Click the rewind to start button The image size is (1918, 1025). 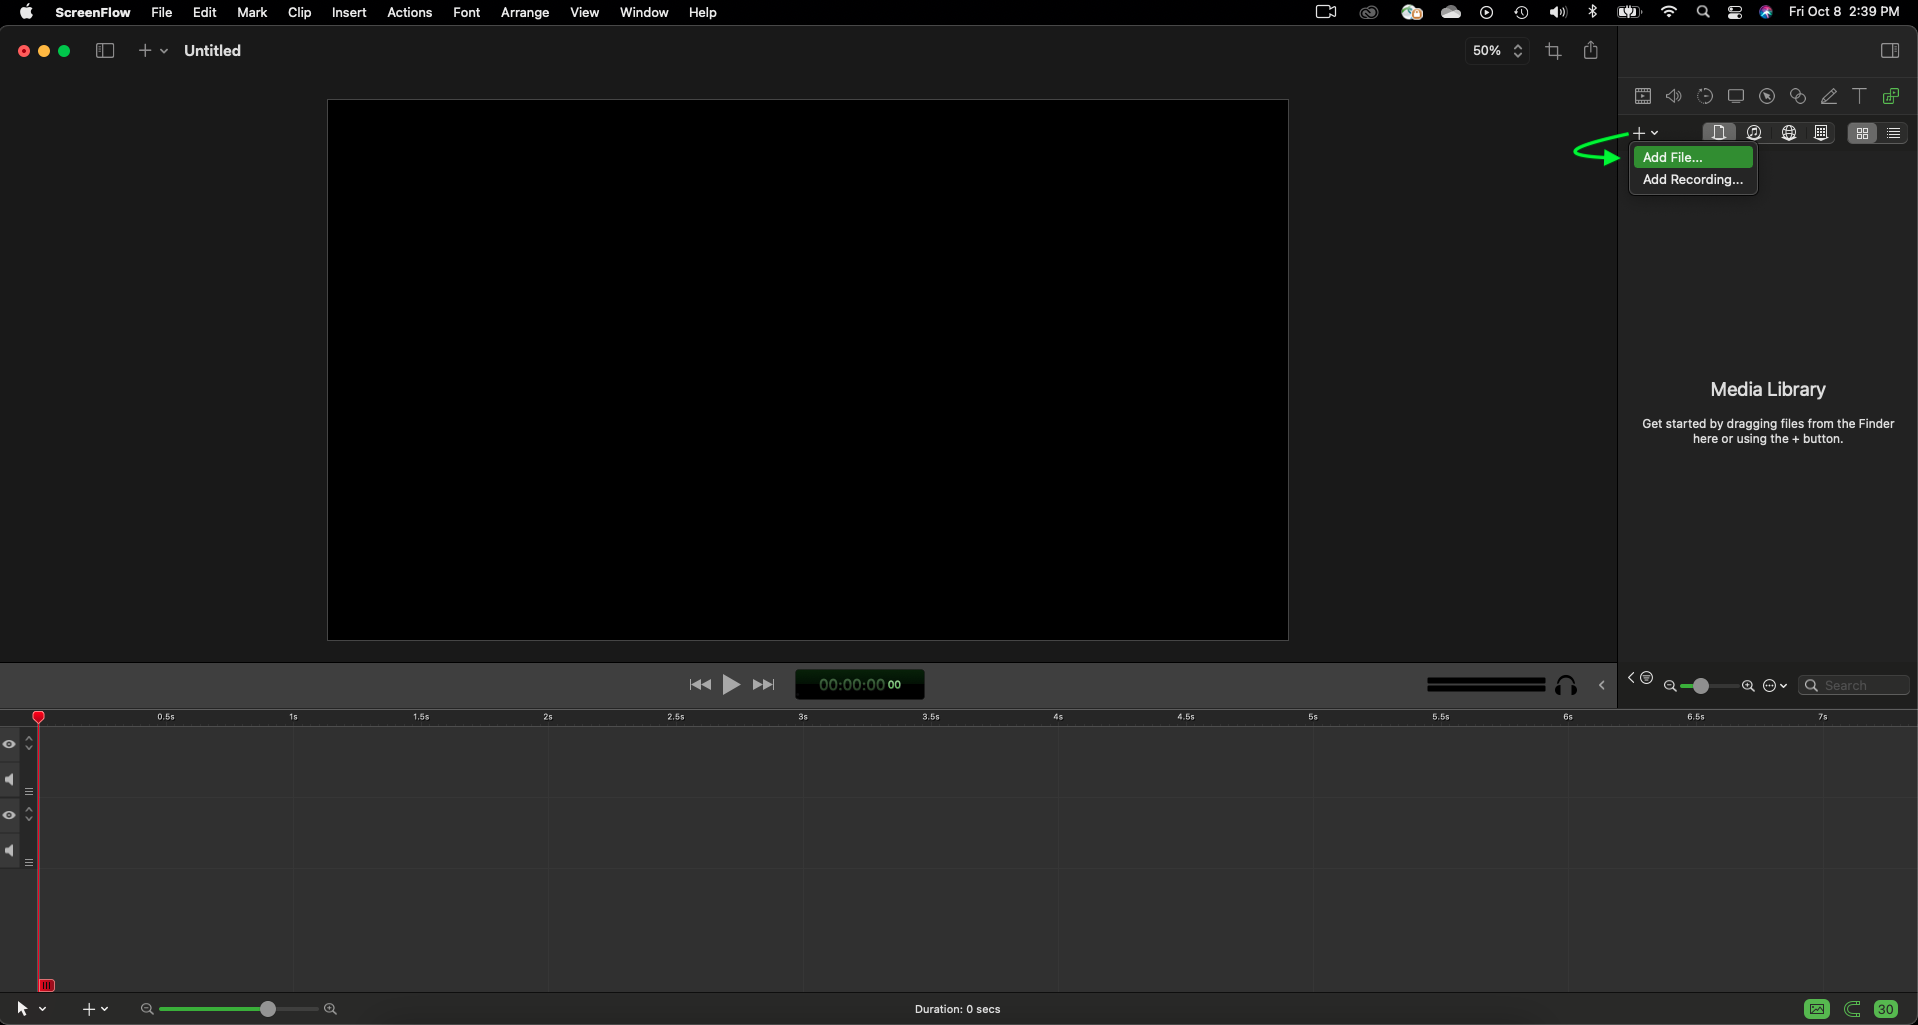[x=700, y=685]
